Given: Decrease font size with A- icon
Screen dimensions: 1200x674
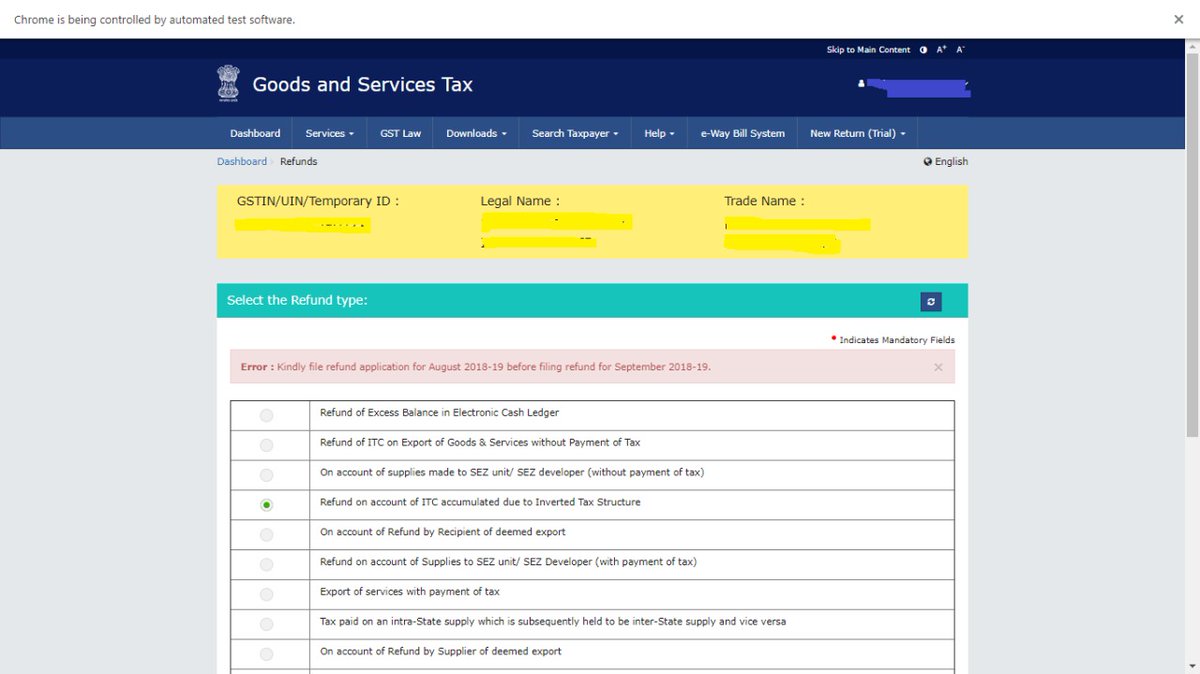Looking at the screenshot, I should [x=960, y=50].
